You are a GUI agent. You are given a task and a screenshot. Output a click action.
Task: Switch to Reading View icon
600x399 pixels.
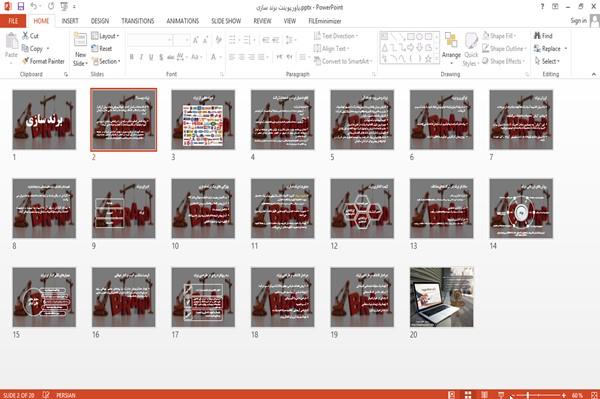point(484,395)
